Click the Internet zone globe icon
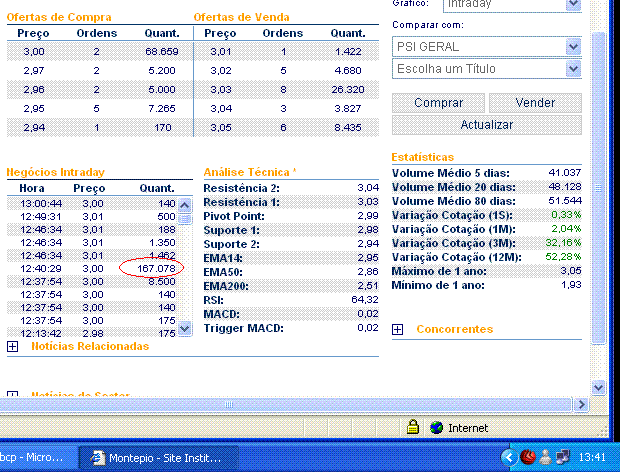 (436, 428)
